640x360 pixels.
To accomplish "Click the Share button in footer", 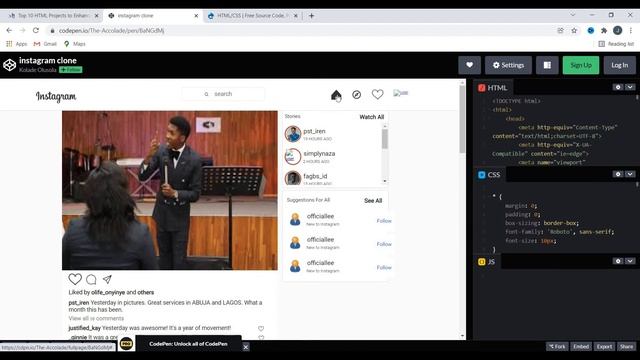I will click(626, 347).
